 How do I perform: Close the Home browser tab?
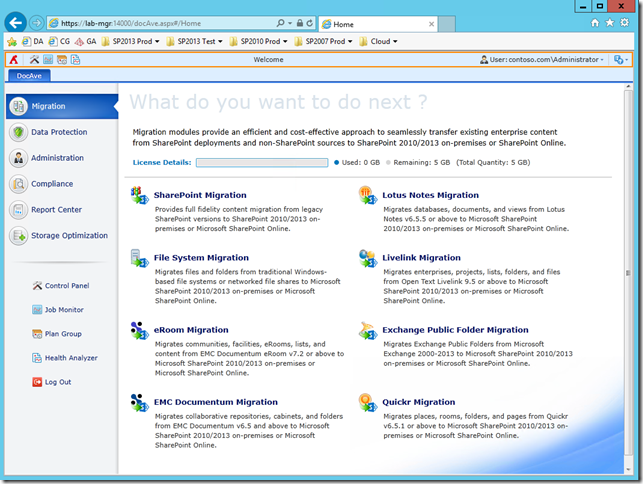click(x=431, y=24)
